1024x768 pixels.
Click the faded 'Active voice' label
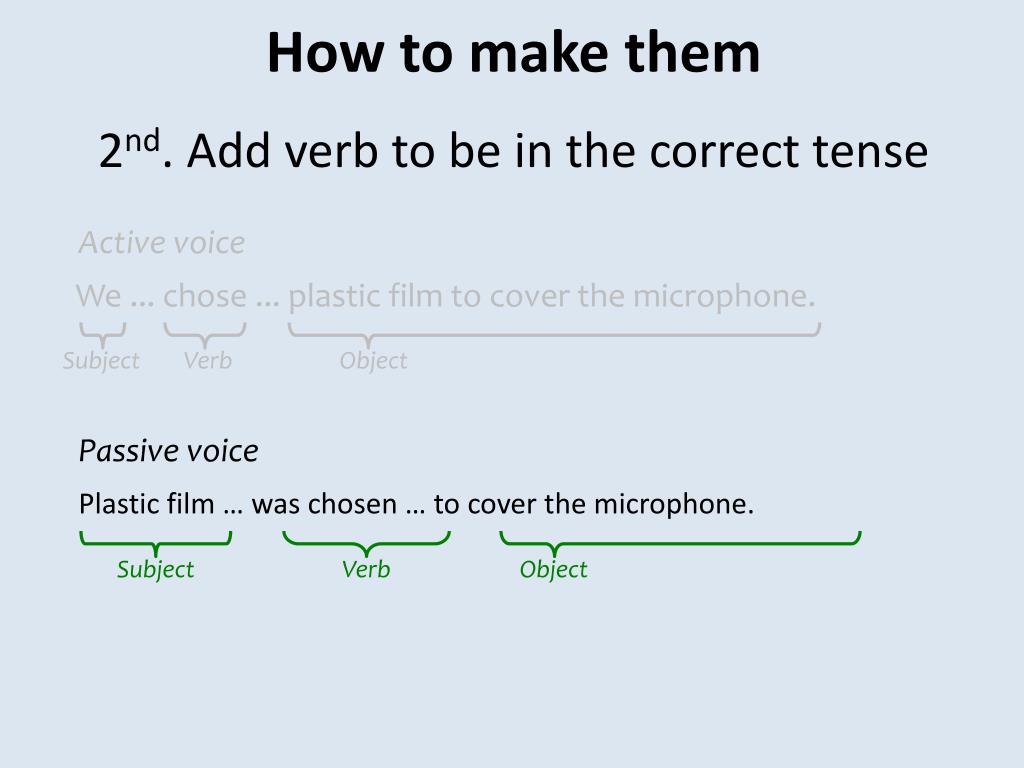pos(162,243)
